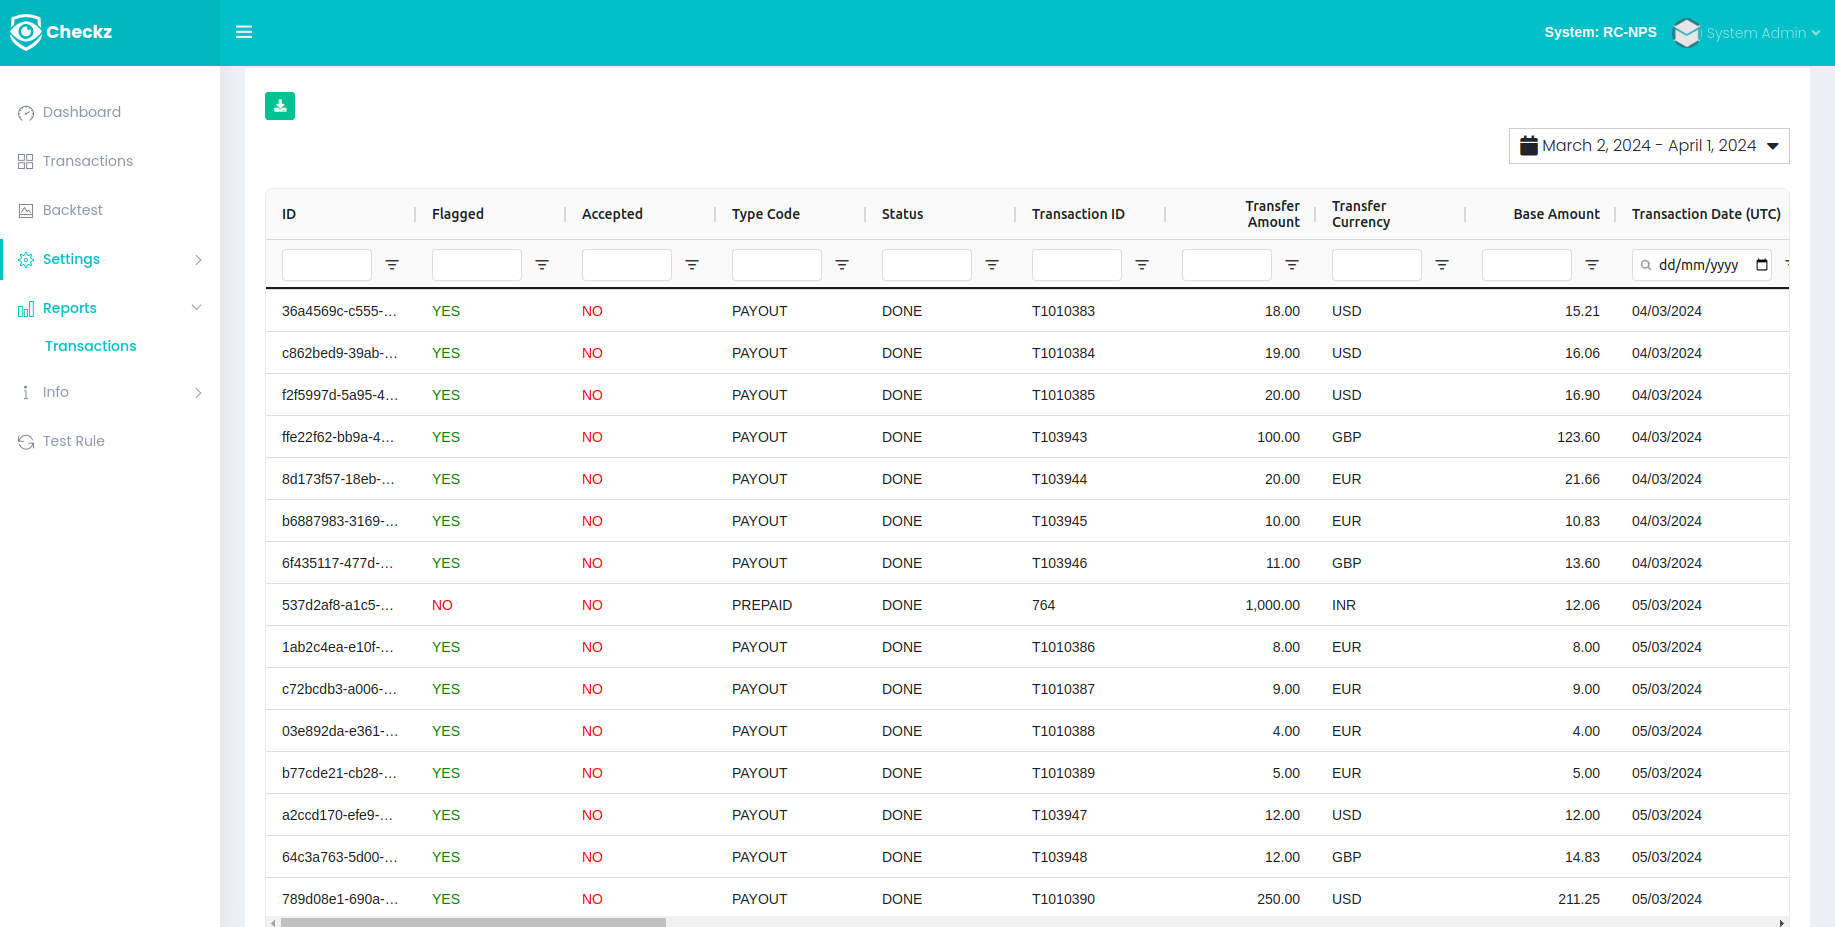1835x927 pixels.
Task: Open filter menu for Transfer Amount column
Action: [1292, 265]
